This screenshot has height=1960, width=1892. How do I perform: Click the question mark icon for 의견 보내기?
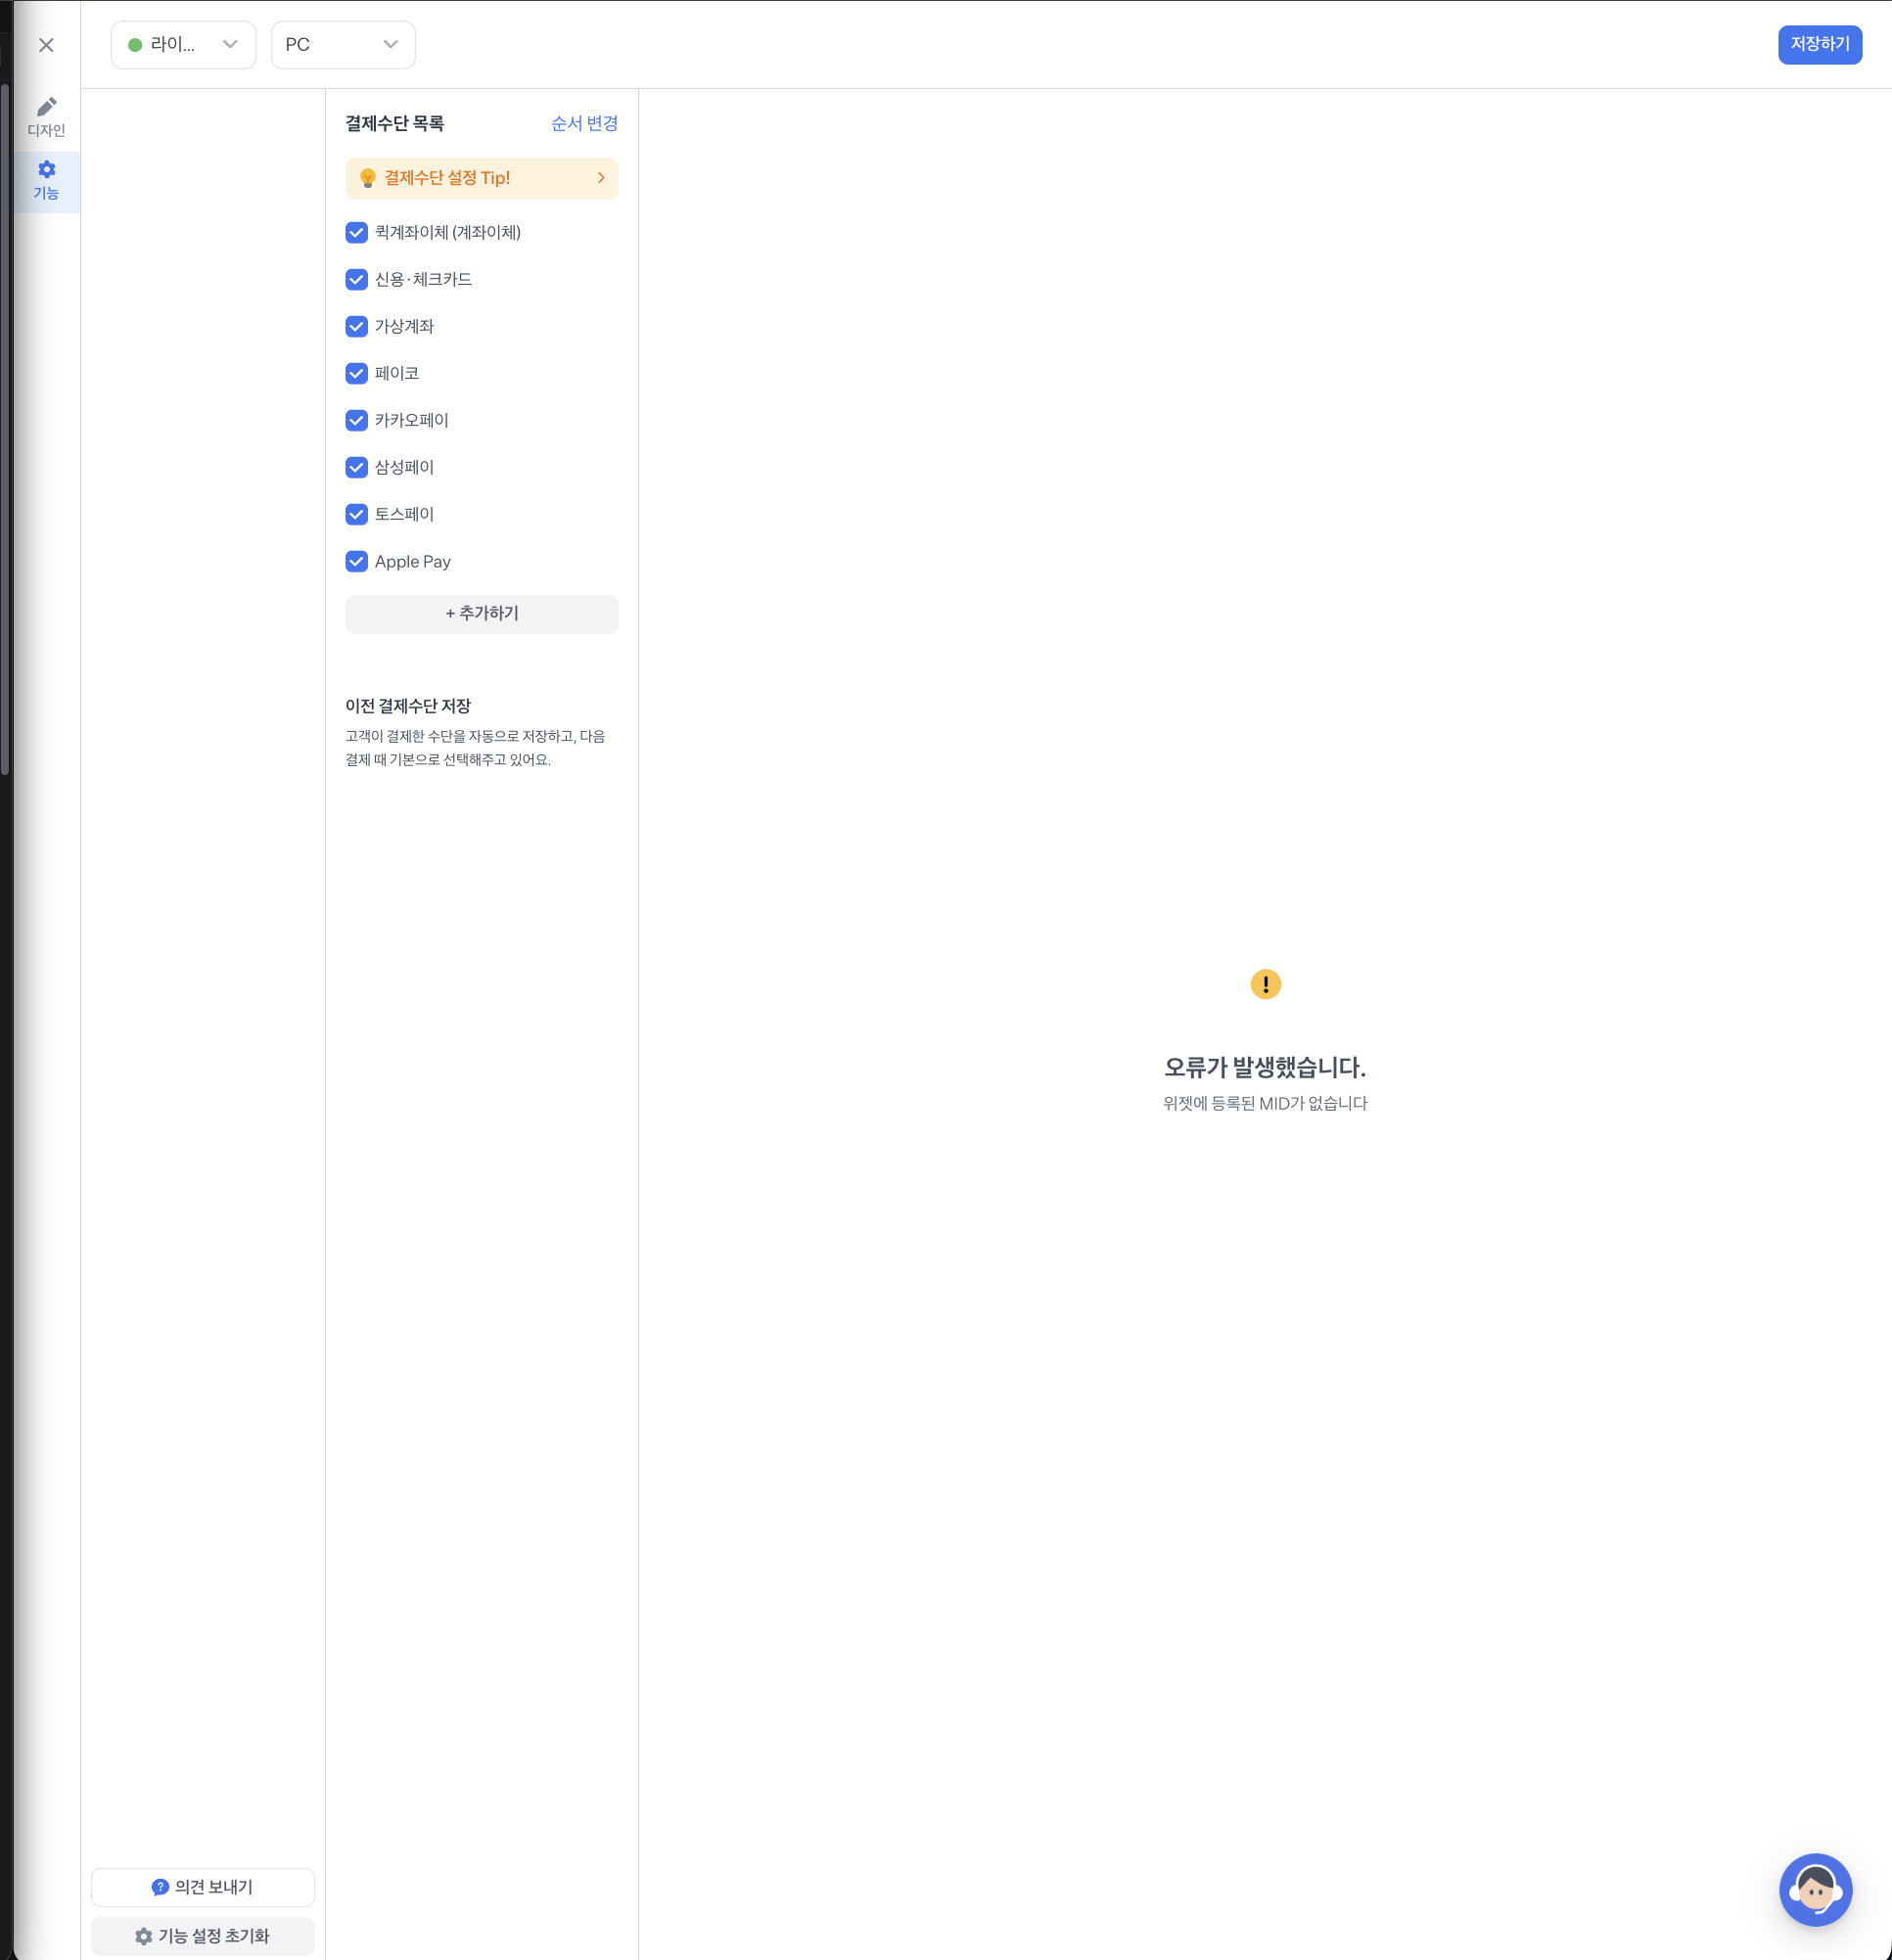pos(160,1887)
